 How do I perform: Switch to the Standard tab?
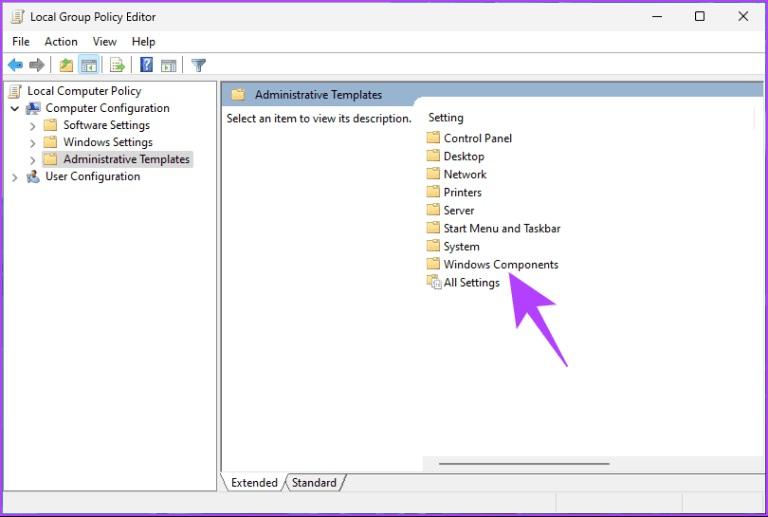point(314,483)
